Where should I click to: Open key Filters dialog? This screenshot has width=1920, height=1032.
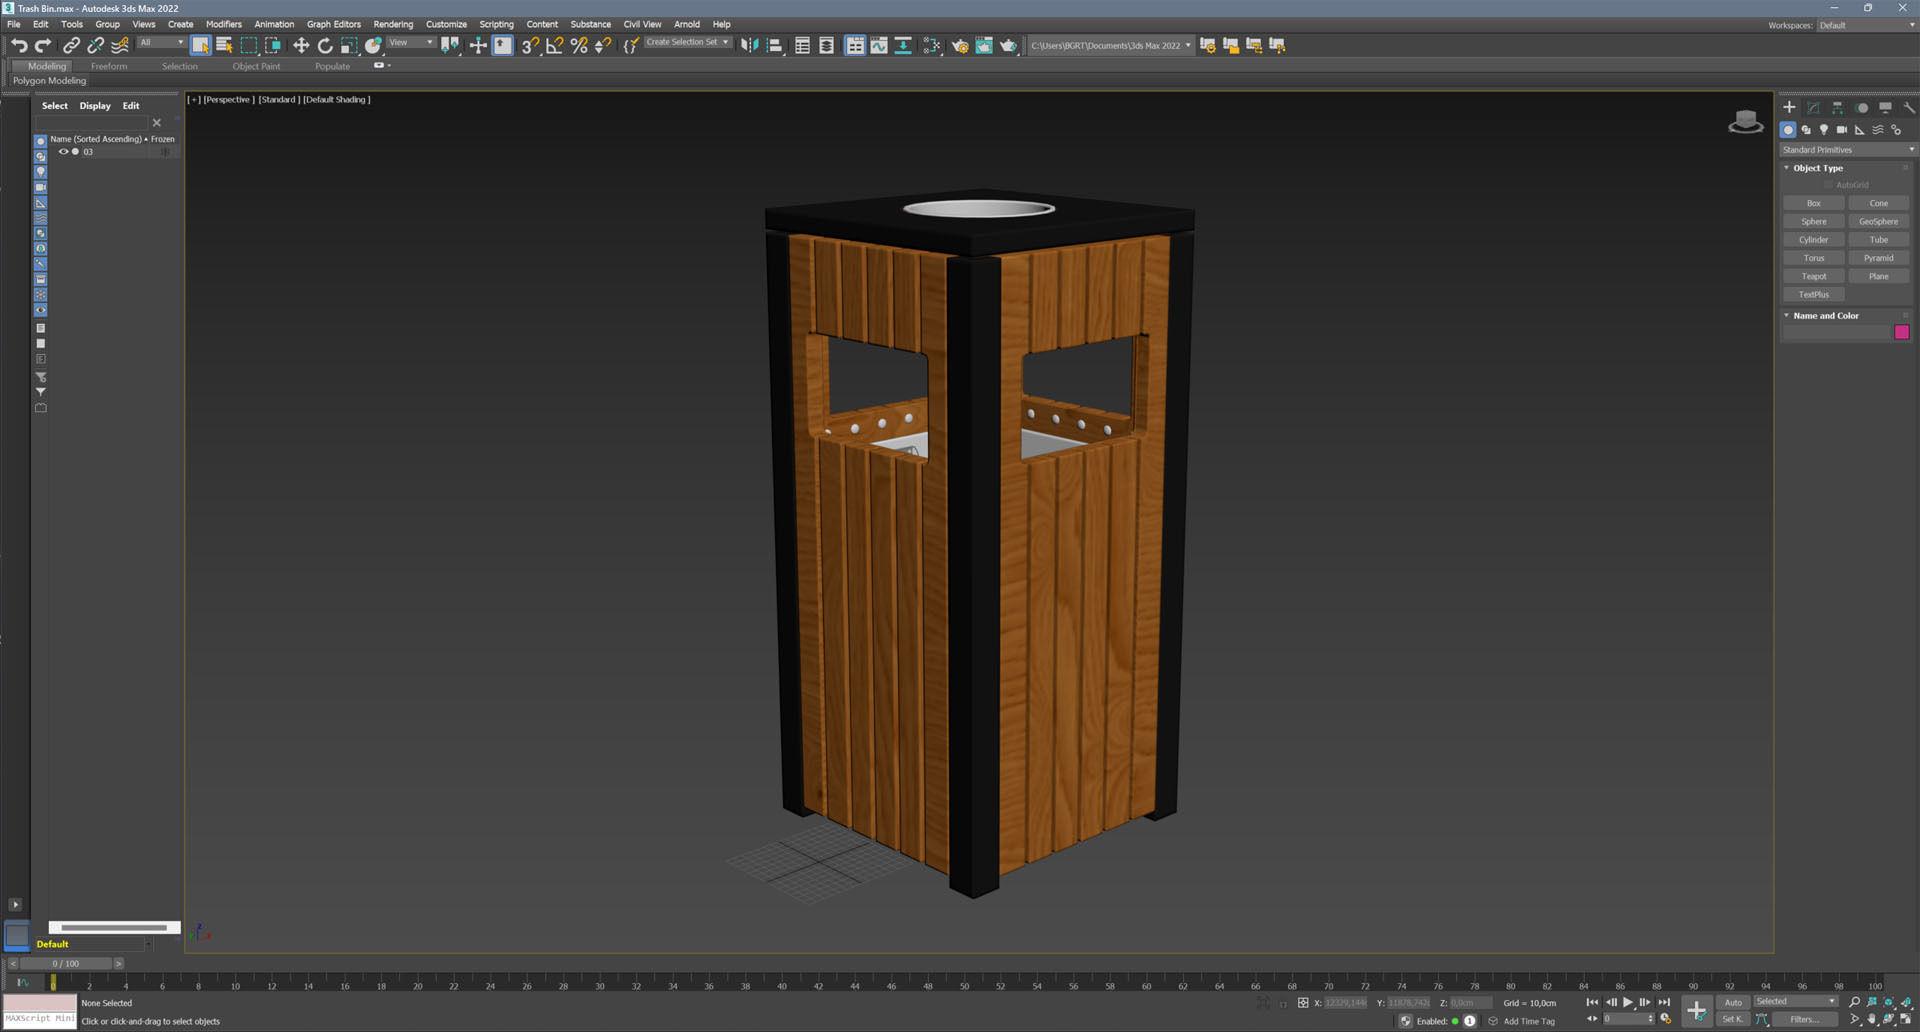pos(1805,1019)
